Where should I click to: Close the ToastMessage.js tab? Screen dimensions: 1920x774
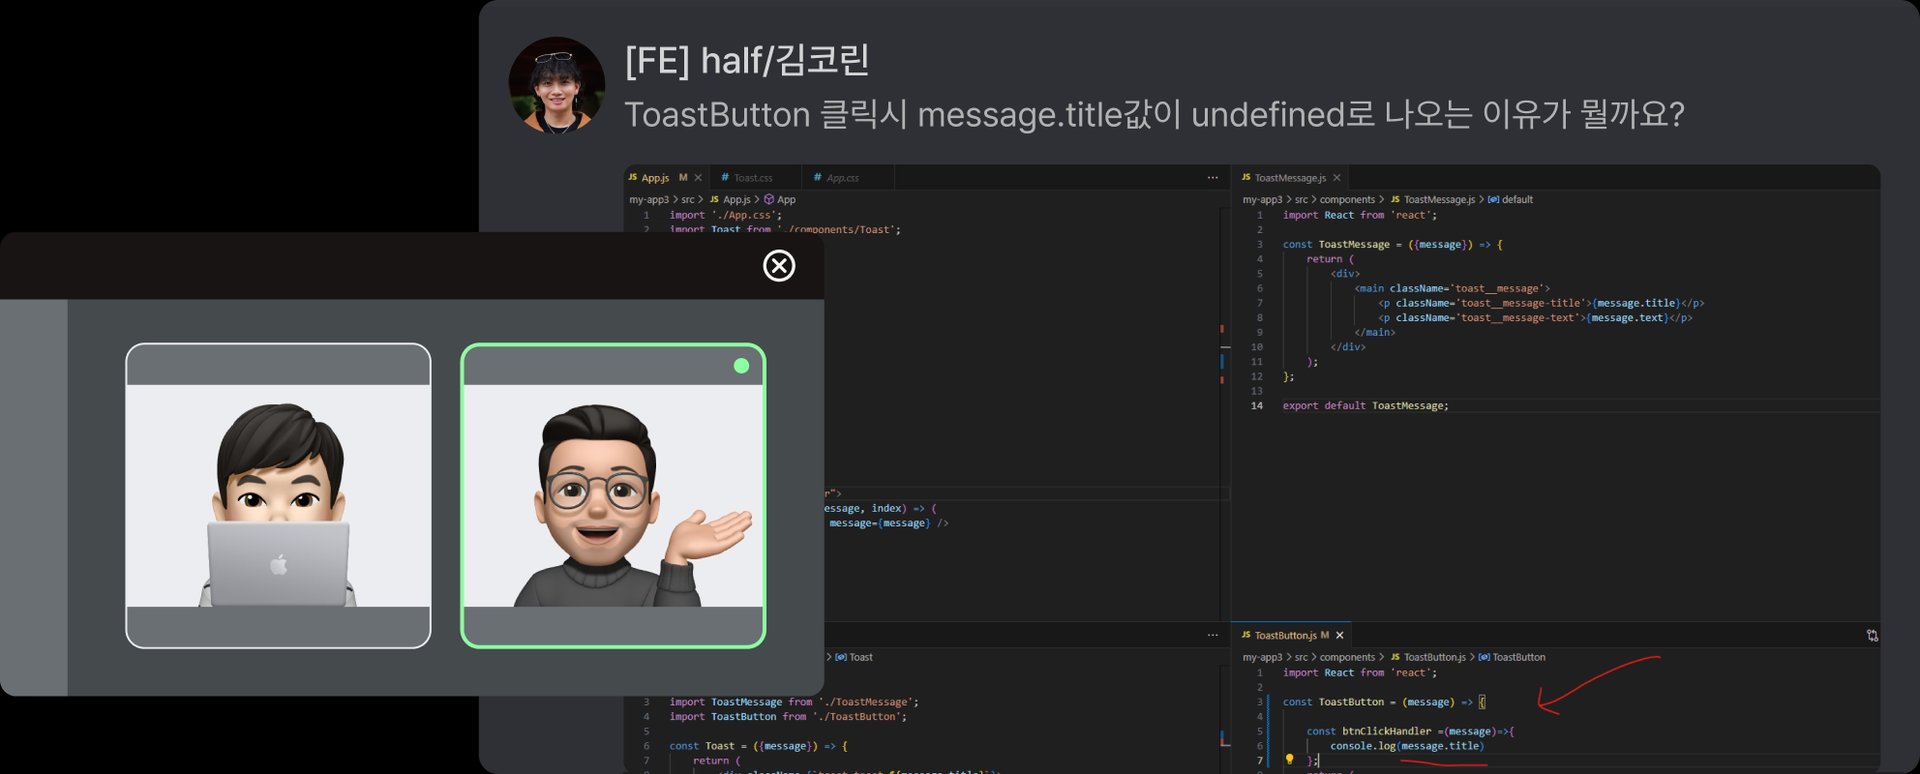[x=1336, y=178]
